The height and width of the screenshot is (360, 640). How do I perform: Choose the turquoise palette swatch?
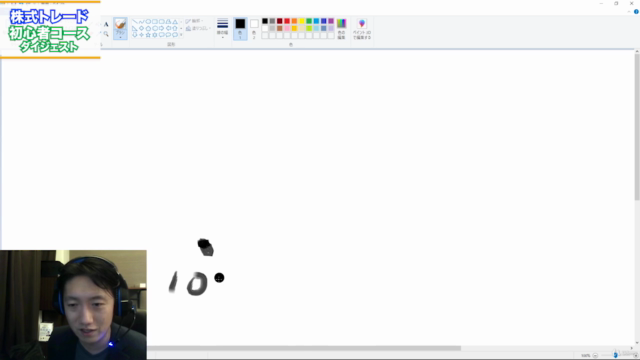(x=316, y=21)
